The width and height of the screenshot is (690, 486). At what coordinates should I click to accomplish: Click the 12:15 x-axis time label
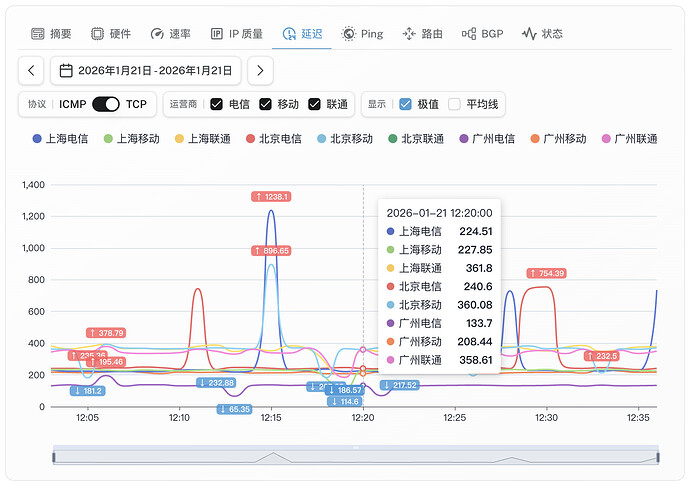point(271,418)
